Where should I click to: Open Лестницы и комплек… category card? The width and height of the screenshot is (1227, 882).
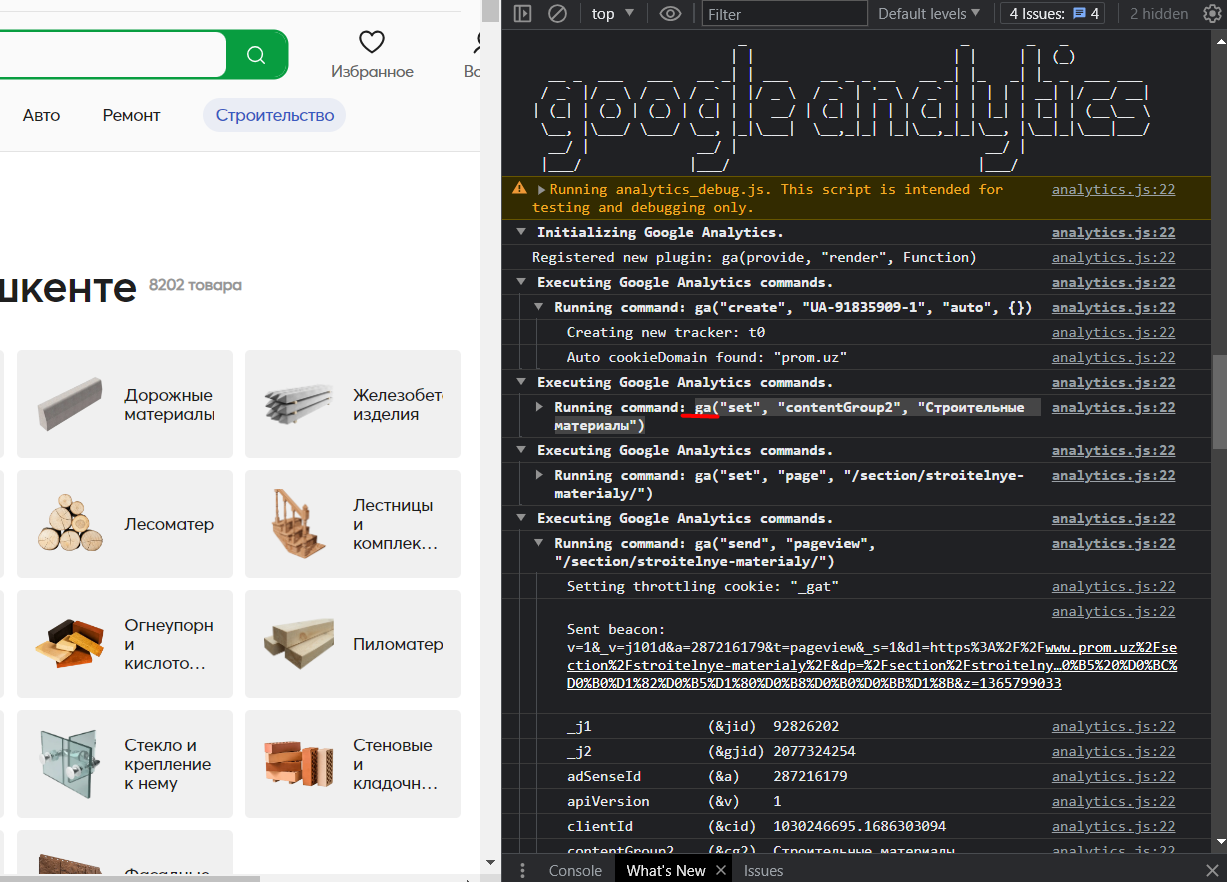click(353, 524)
